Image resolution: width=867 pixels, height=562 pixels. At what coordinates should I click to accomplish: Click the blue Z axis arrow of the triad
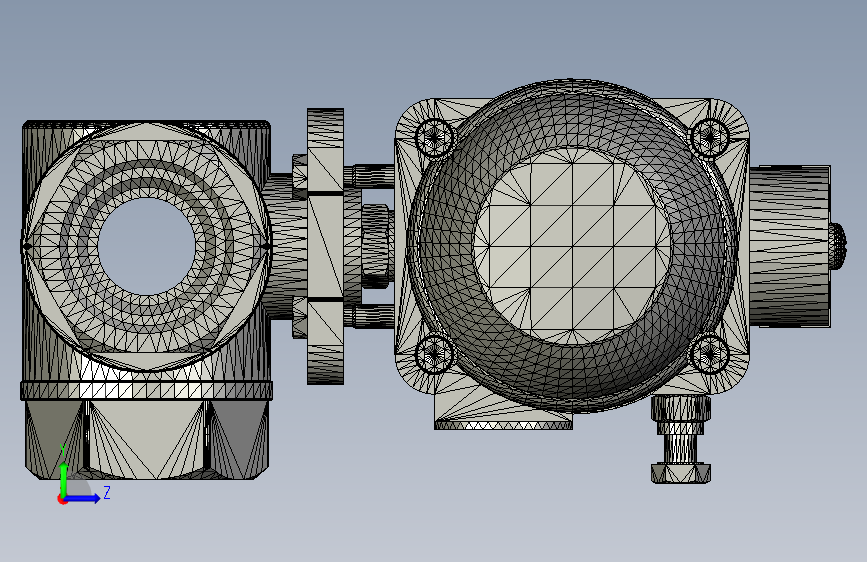tap(83, 498)
